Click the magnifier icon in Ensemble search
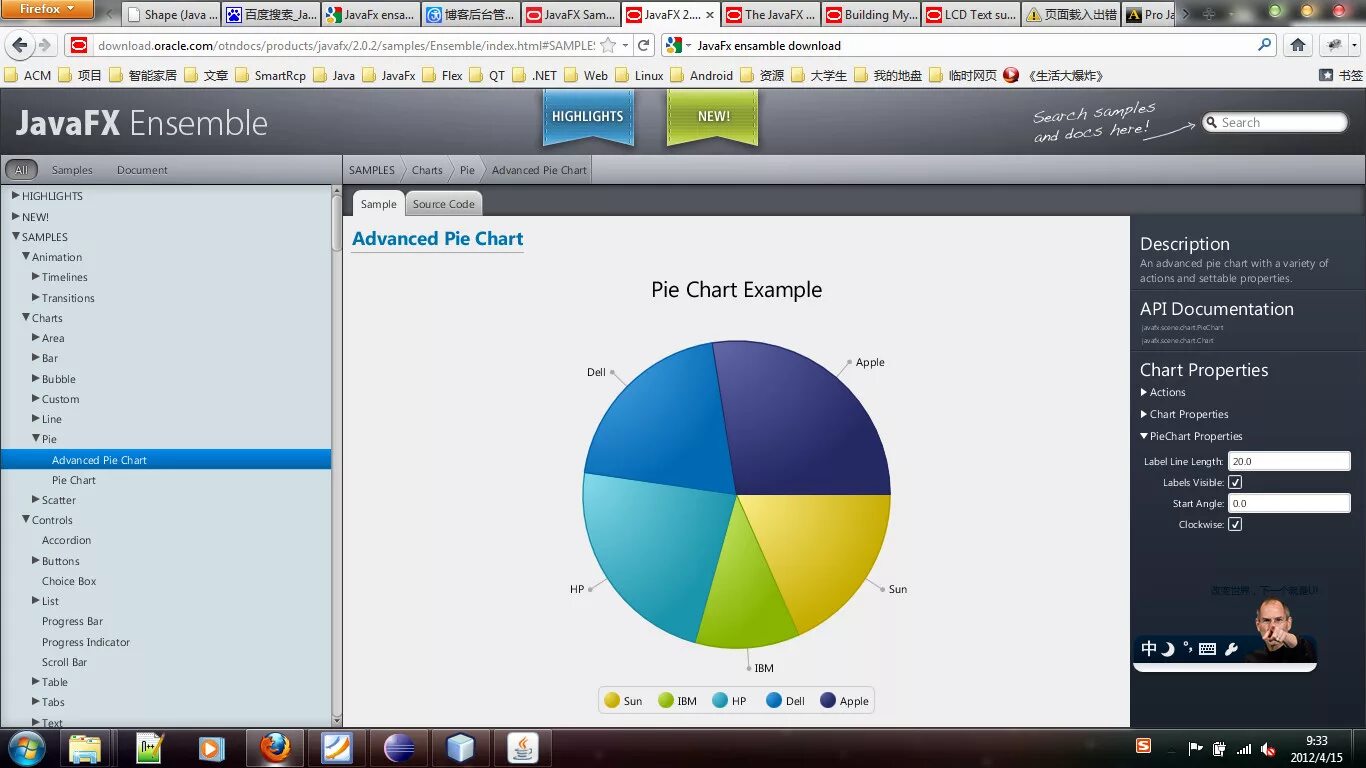 1212,122
